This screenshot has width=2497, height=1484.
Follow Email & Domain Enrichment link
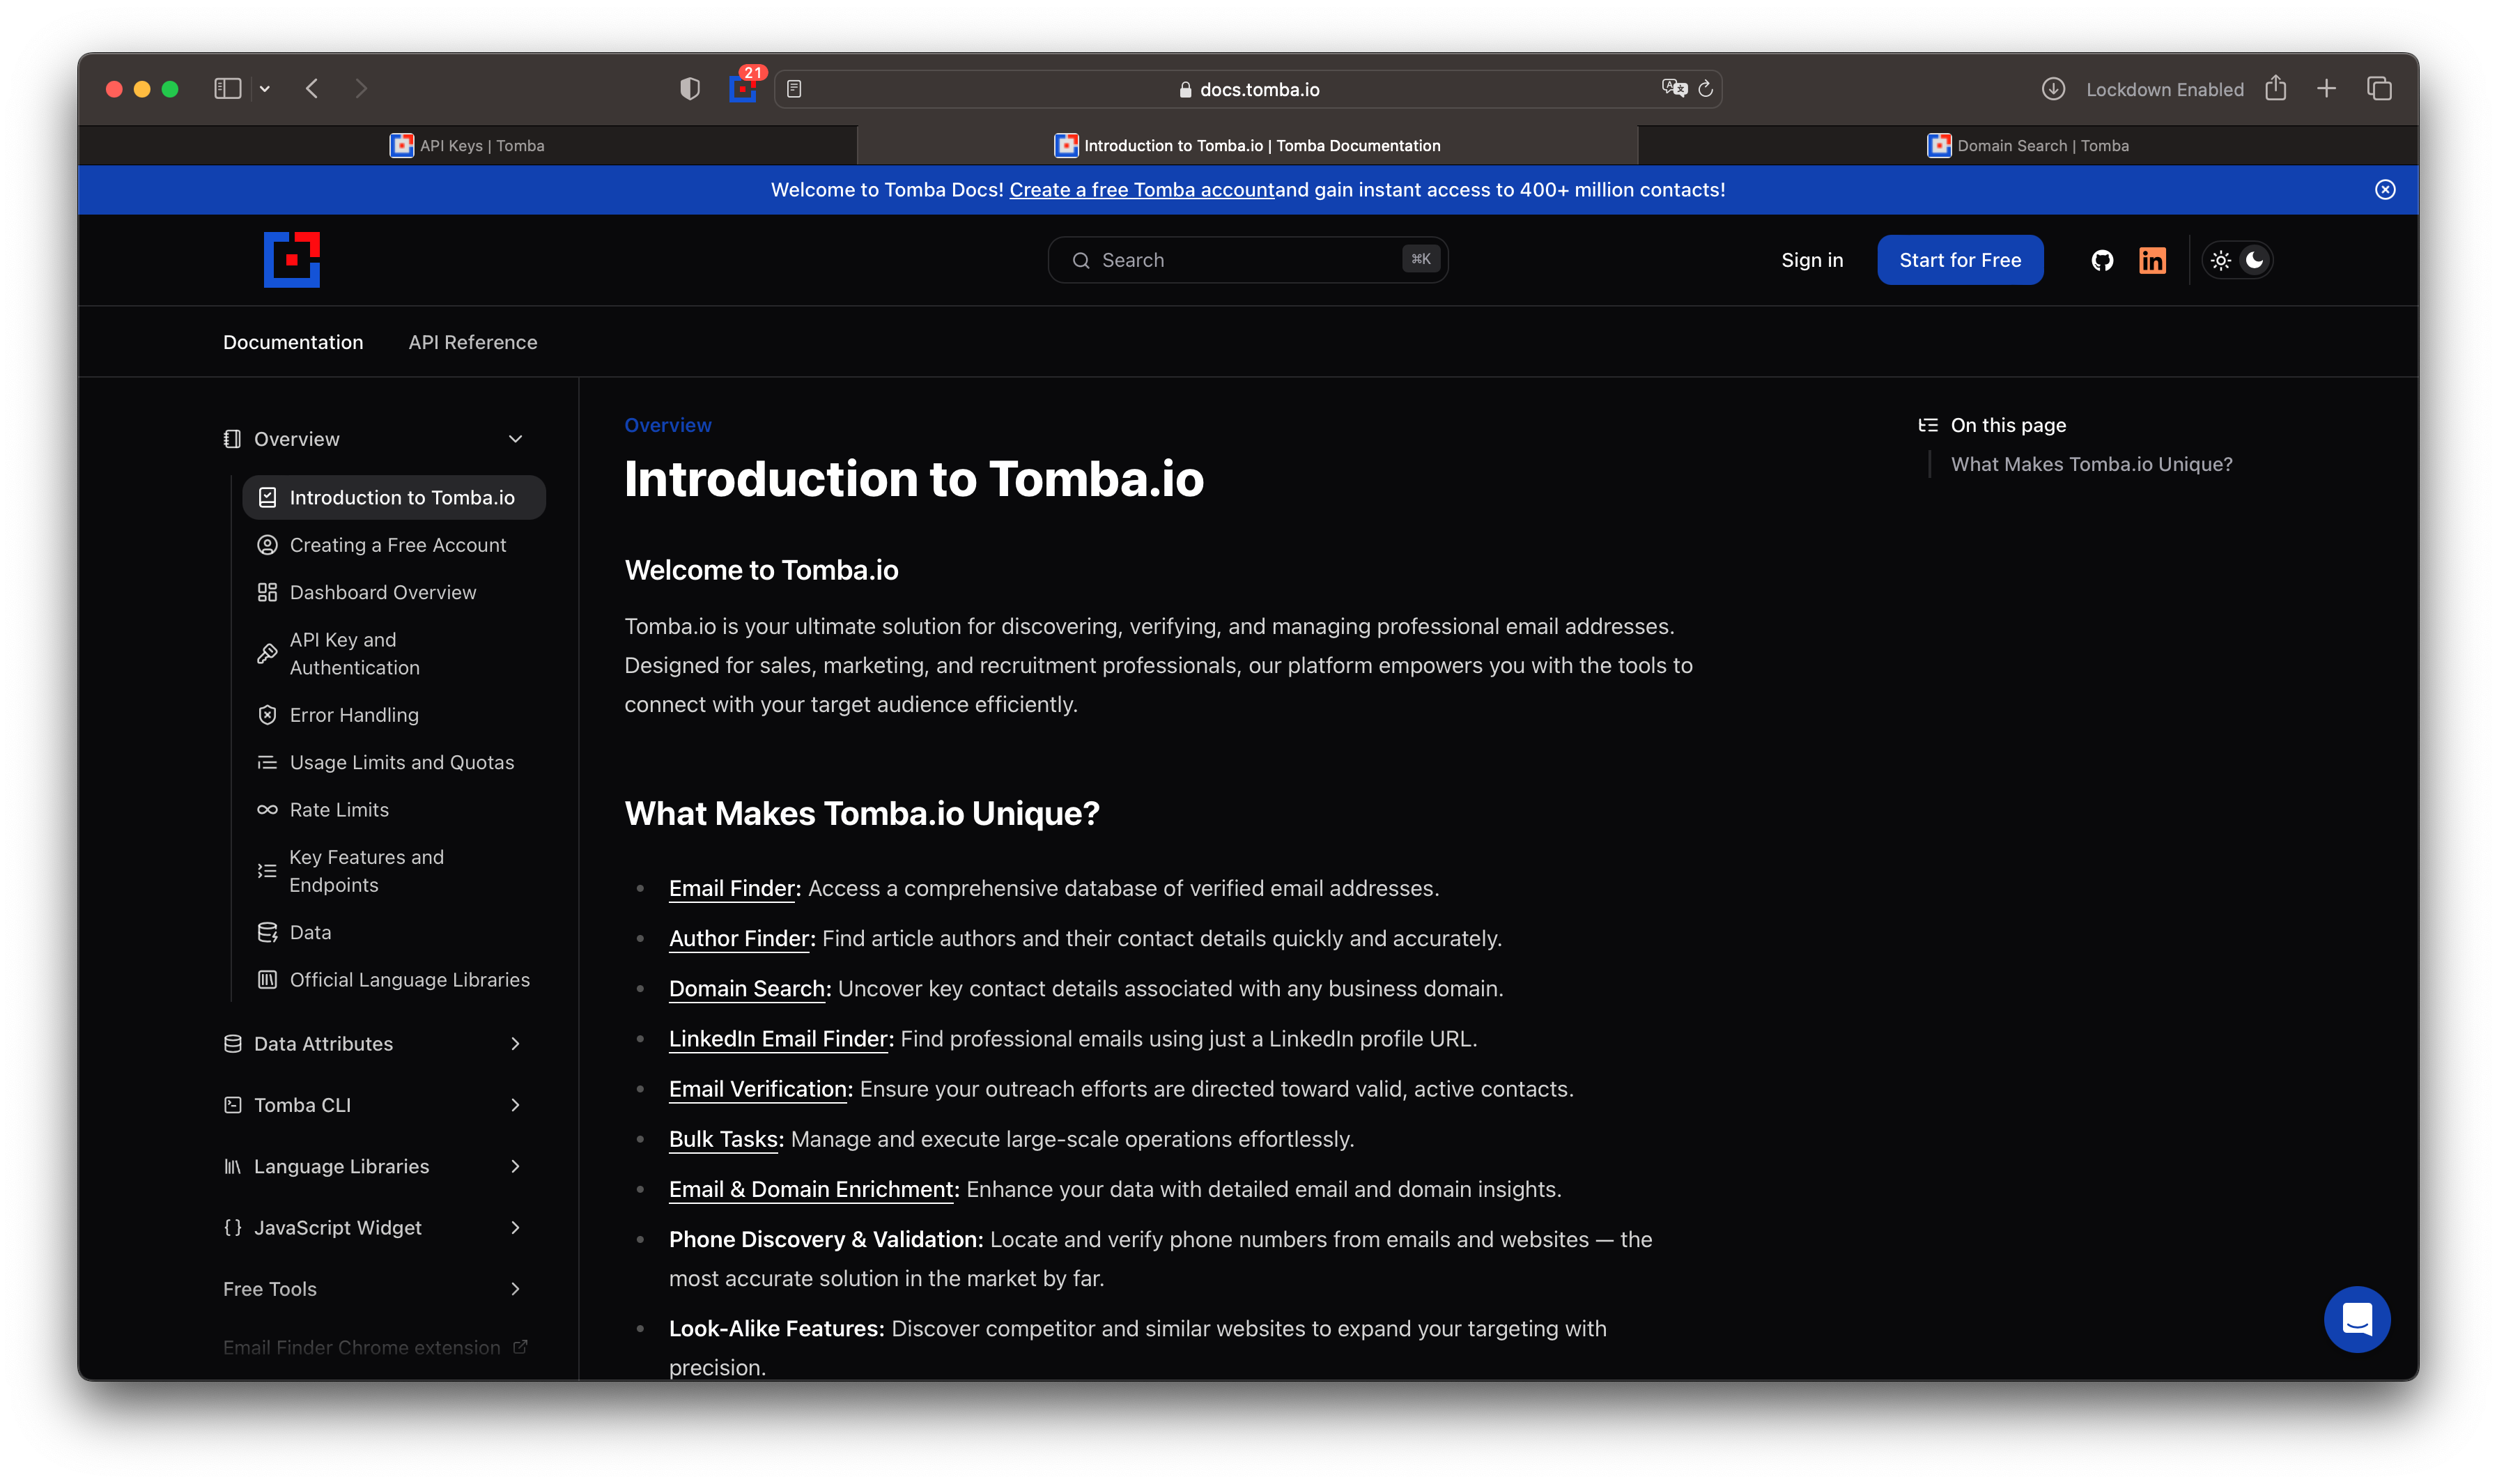click(x=811, y=1190)
